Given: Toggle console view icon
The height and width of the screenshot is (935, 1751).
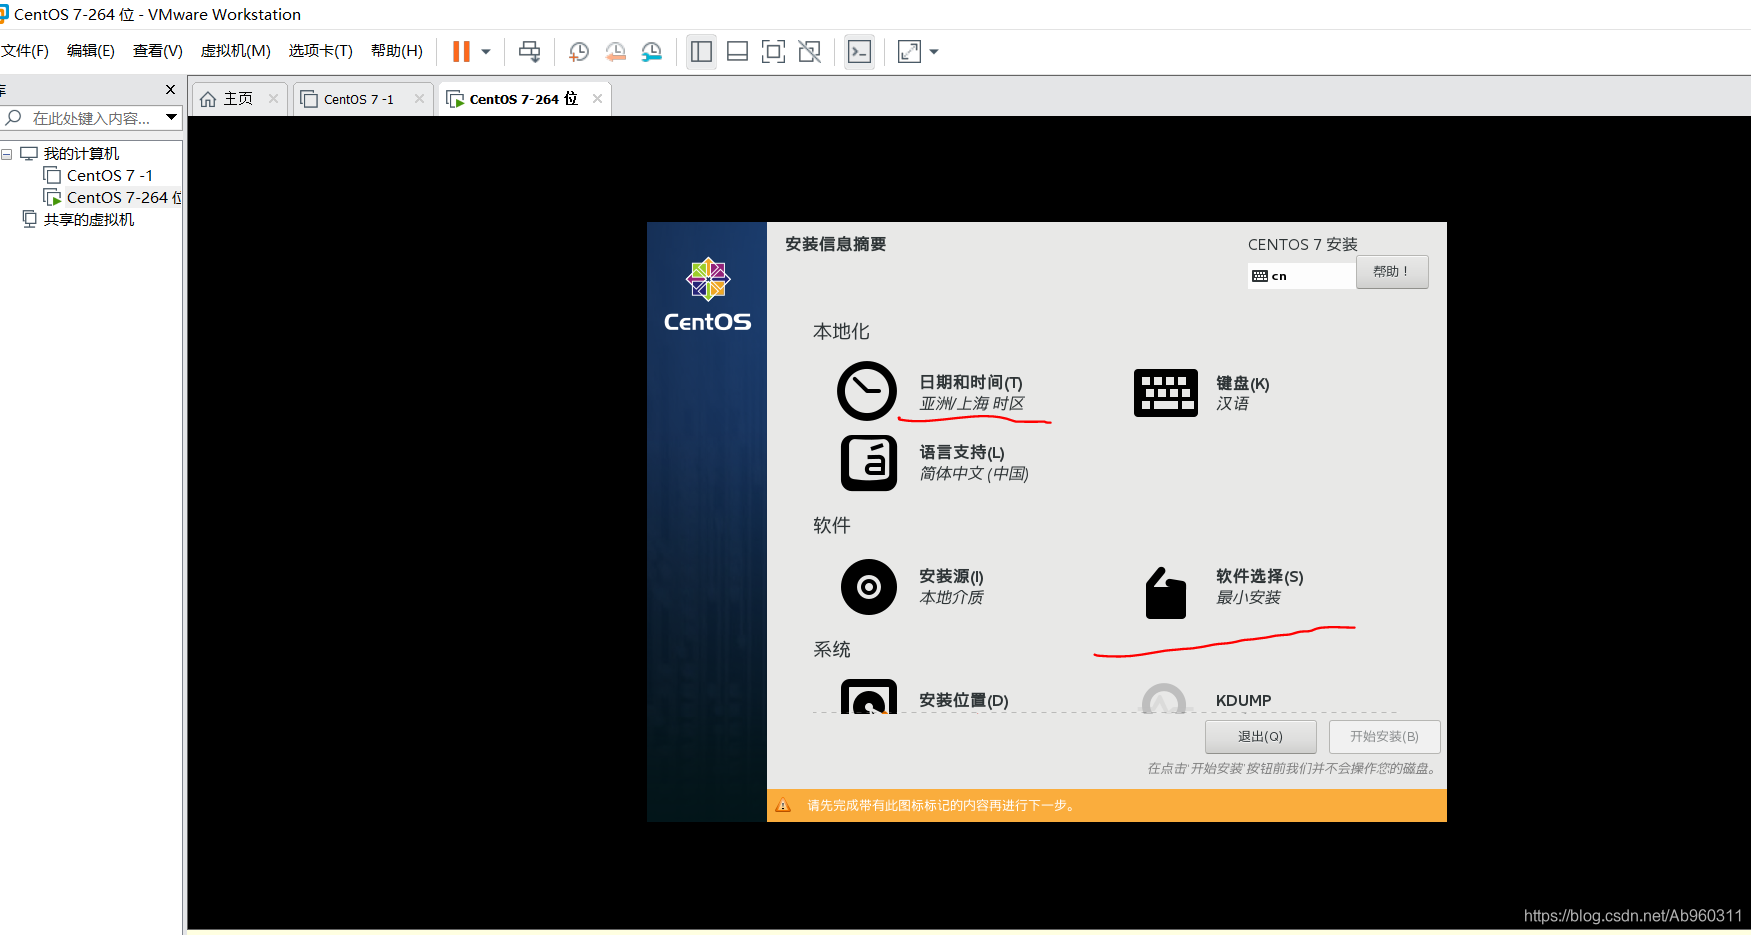Looking at the screenshot, I should click(x=859, y=51).
